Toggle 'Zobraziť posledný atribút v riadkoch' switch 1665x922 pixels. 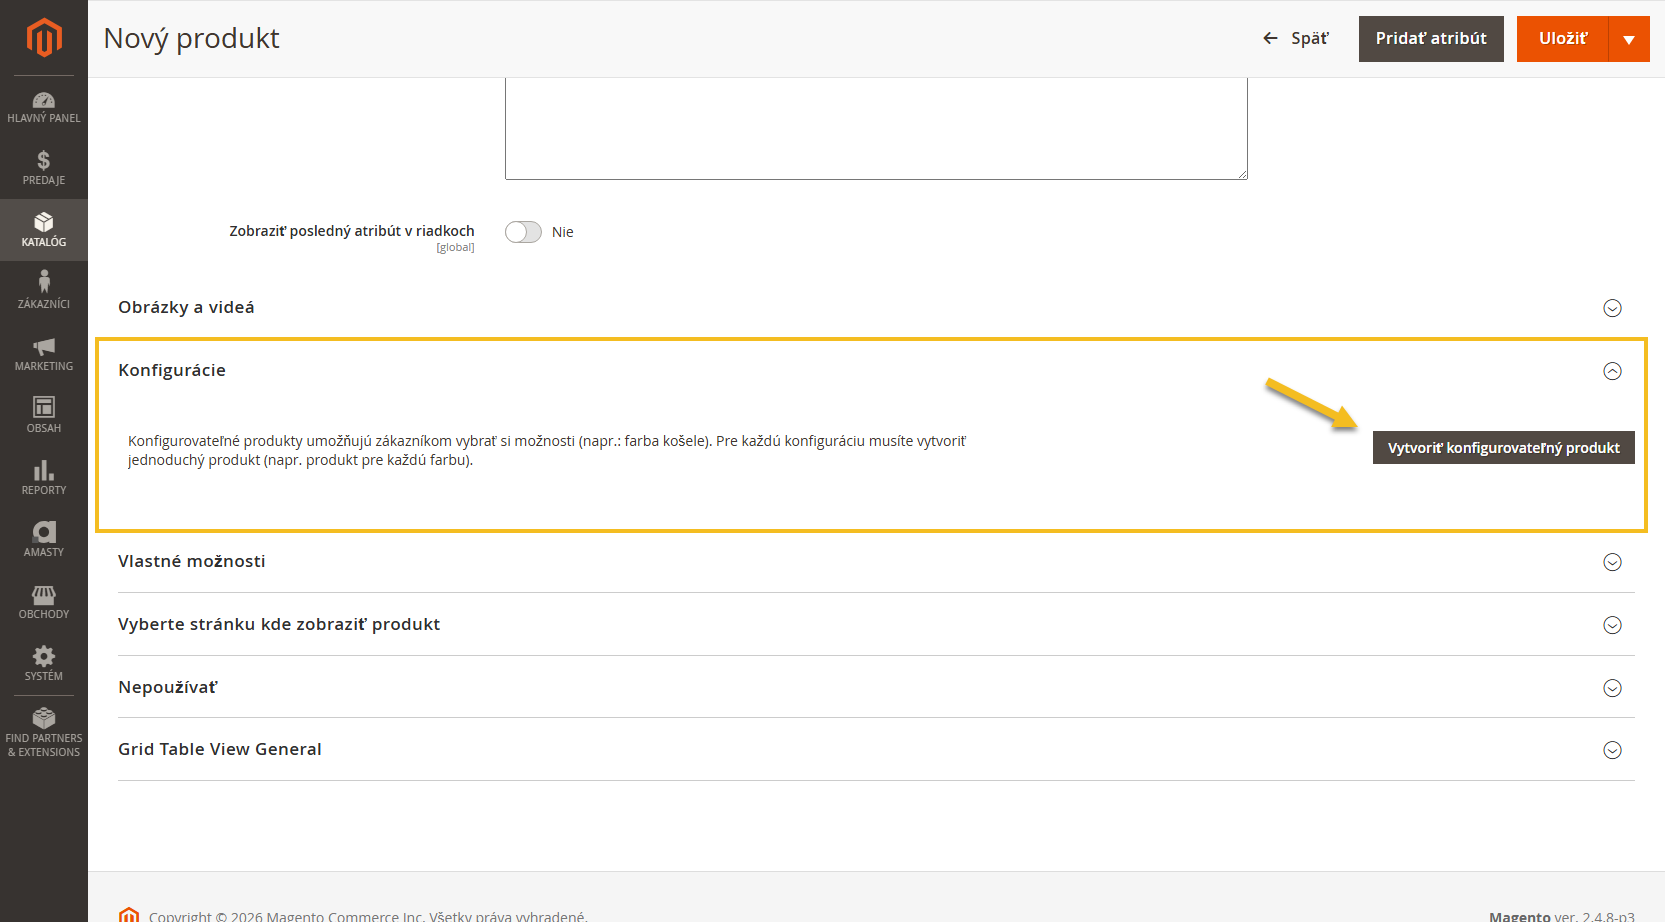(523, 232)
